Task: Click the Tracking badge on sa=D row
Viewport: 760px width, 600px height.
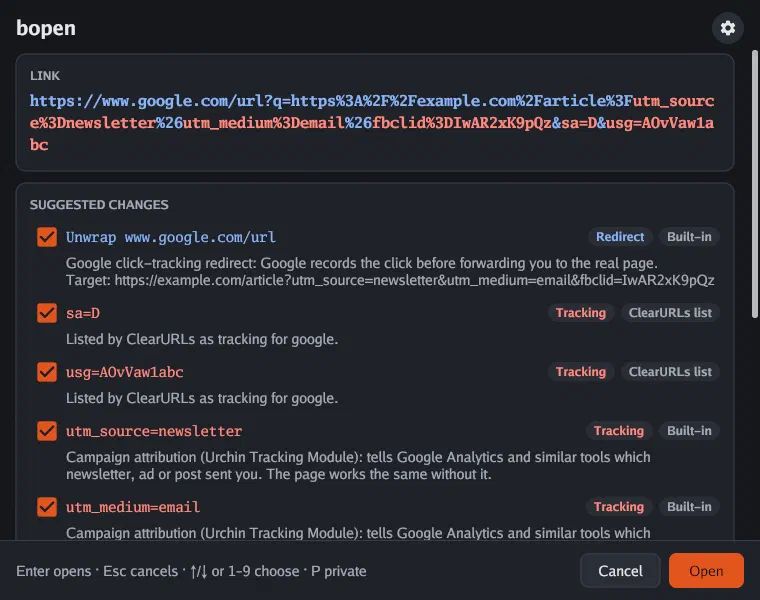Action: point(581,313)
